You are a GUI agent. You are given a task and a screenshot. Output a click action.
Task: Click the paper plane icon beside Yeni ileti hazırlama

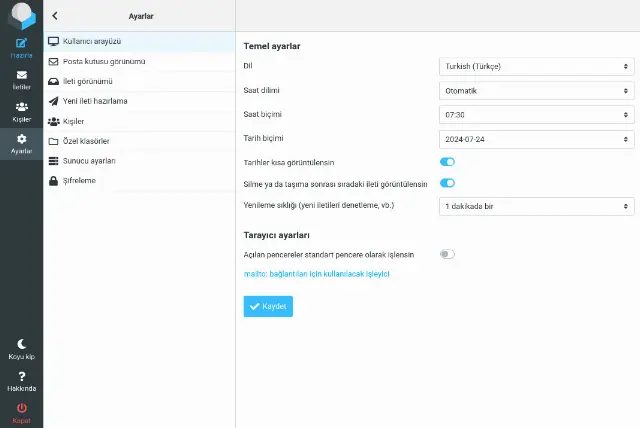tap(53, 101)
